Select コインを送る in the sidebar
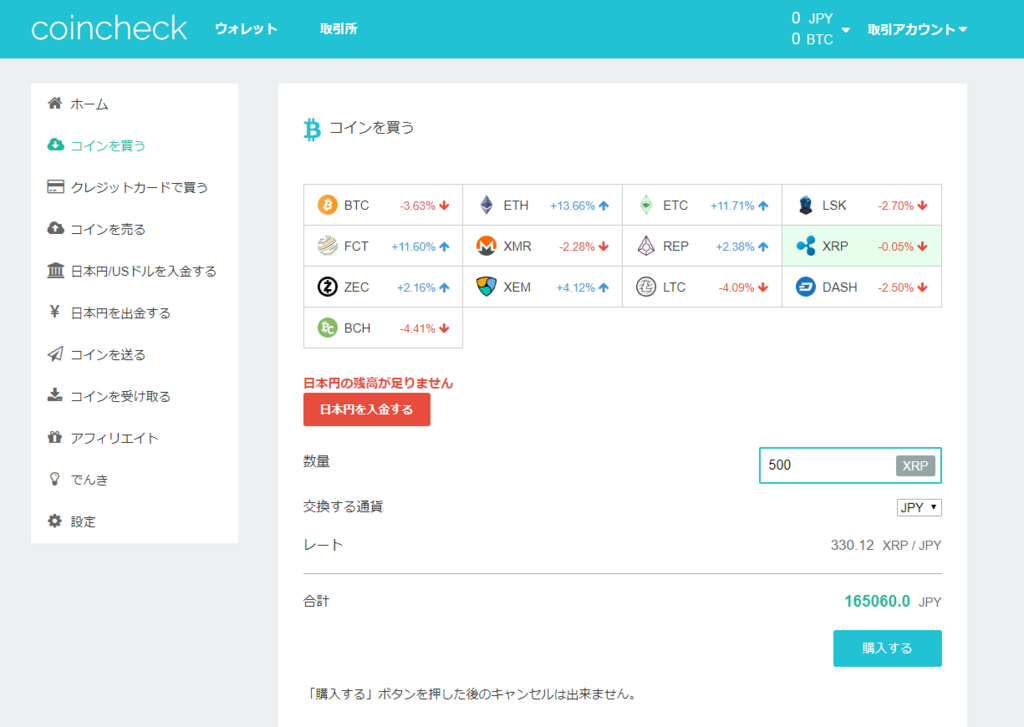The image size is (1024, 727). 108,355
